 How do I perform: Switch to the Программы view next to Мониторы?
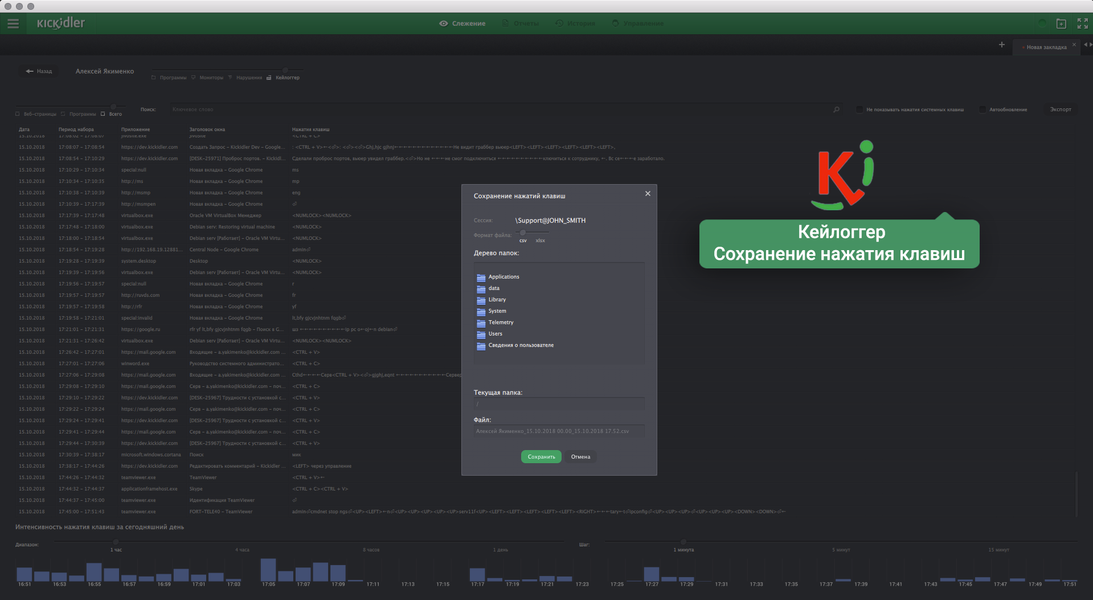pos(169,78)
